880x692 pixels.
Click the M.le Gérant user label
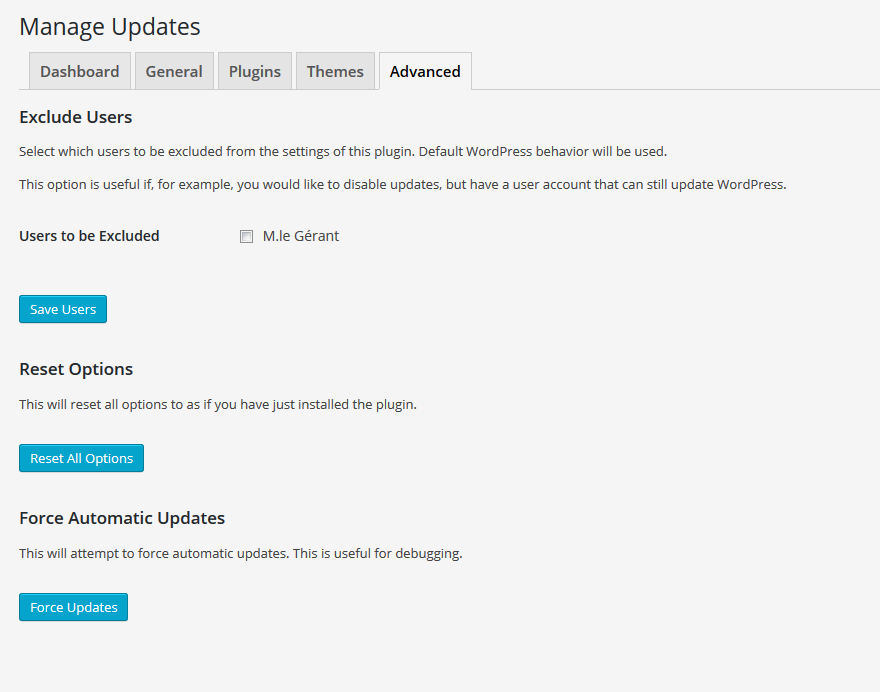301,236
